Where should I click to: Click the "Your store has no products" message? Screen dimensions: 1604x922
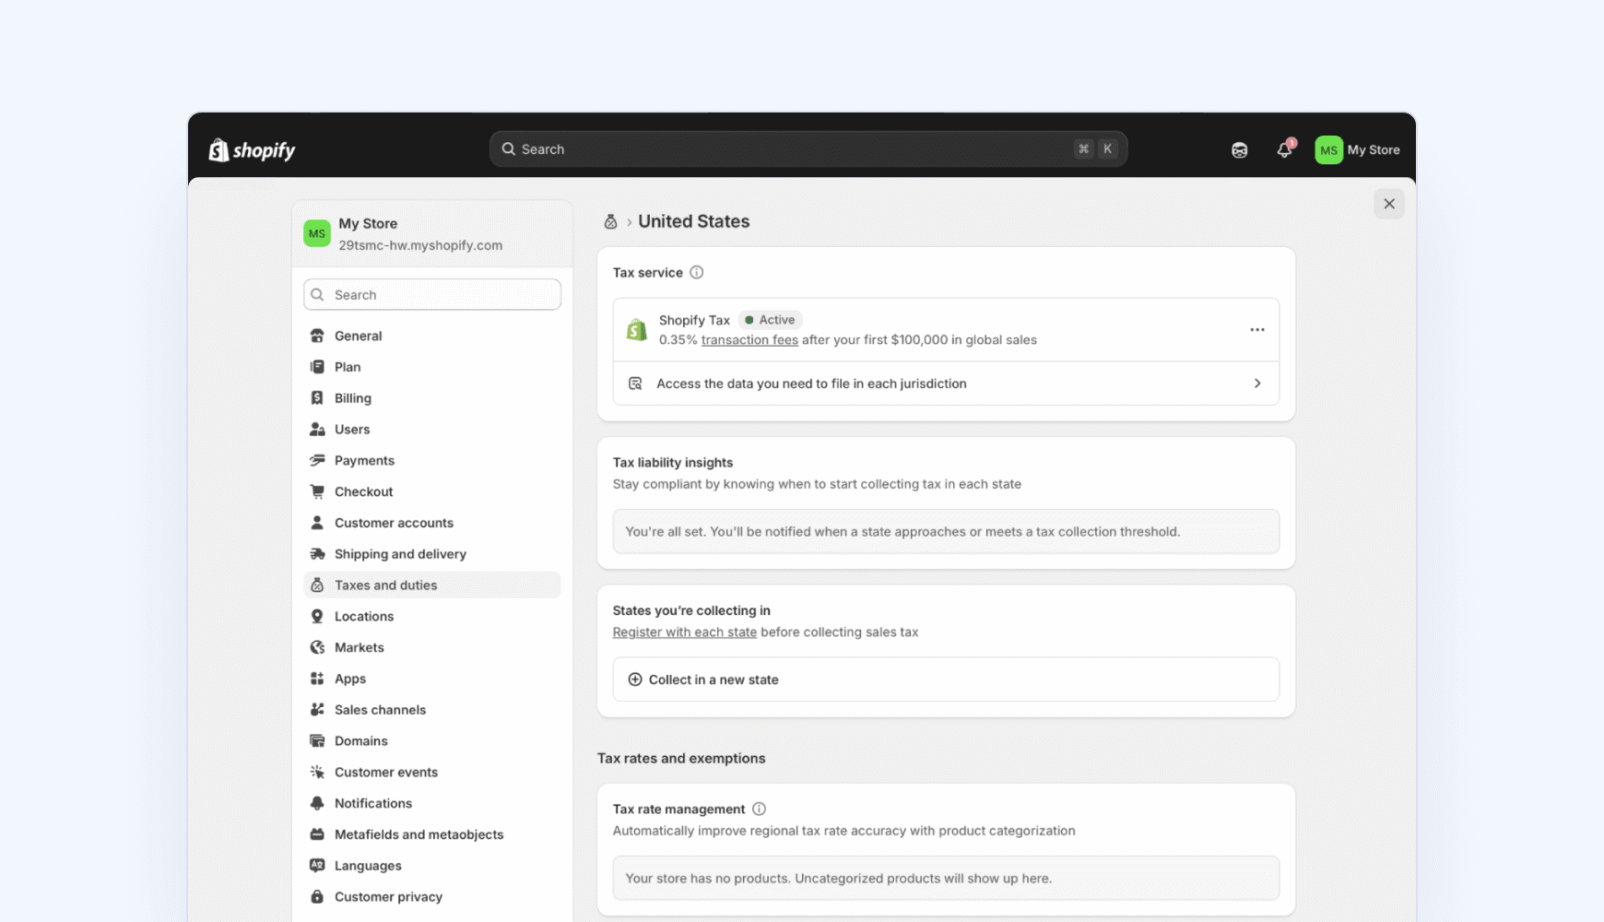(946, 878)
